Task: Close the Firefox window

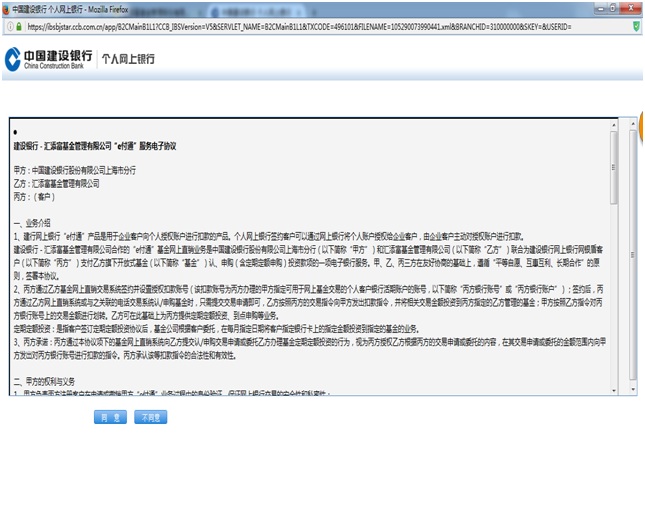Action: click(631, 7)
